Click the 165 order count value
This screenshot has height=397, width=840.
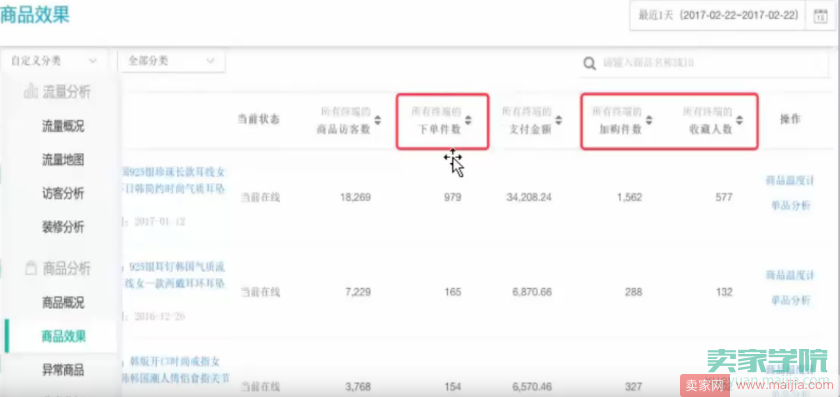point(453,292)
